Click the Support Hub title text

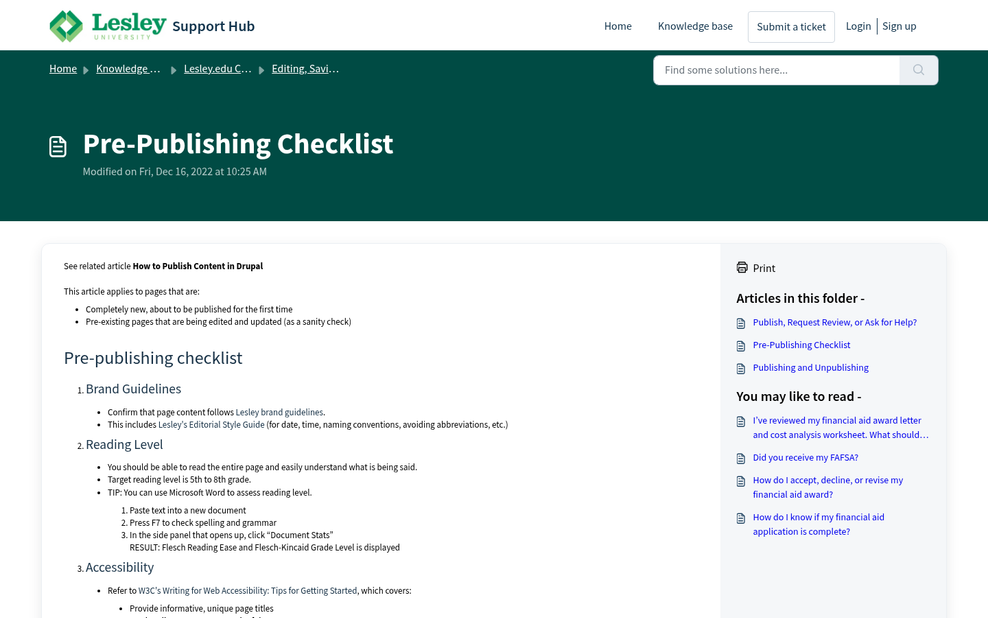(214, 26)
